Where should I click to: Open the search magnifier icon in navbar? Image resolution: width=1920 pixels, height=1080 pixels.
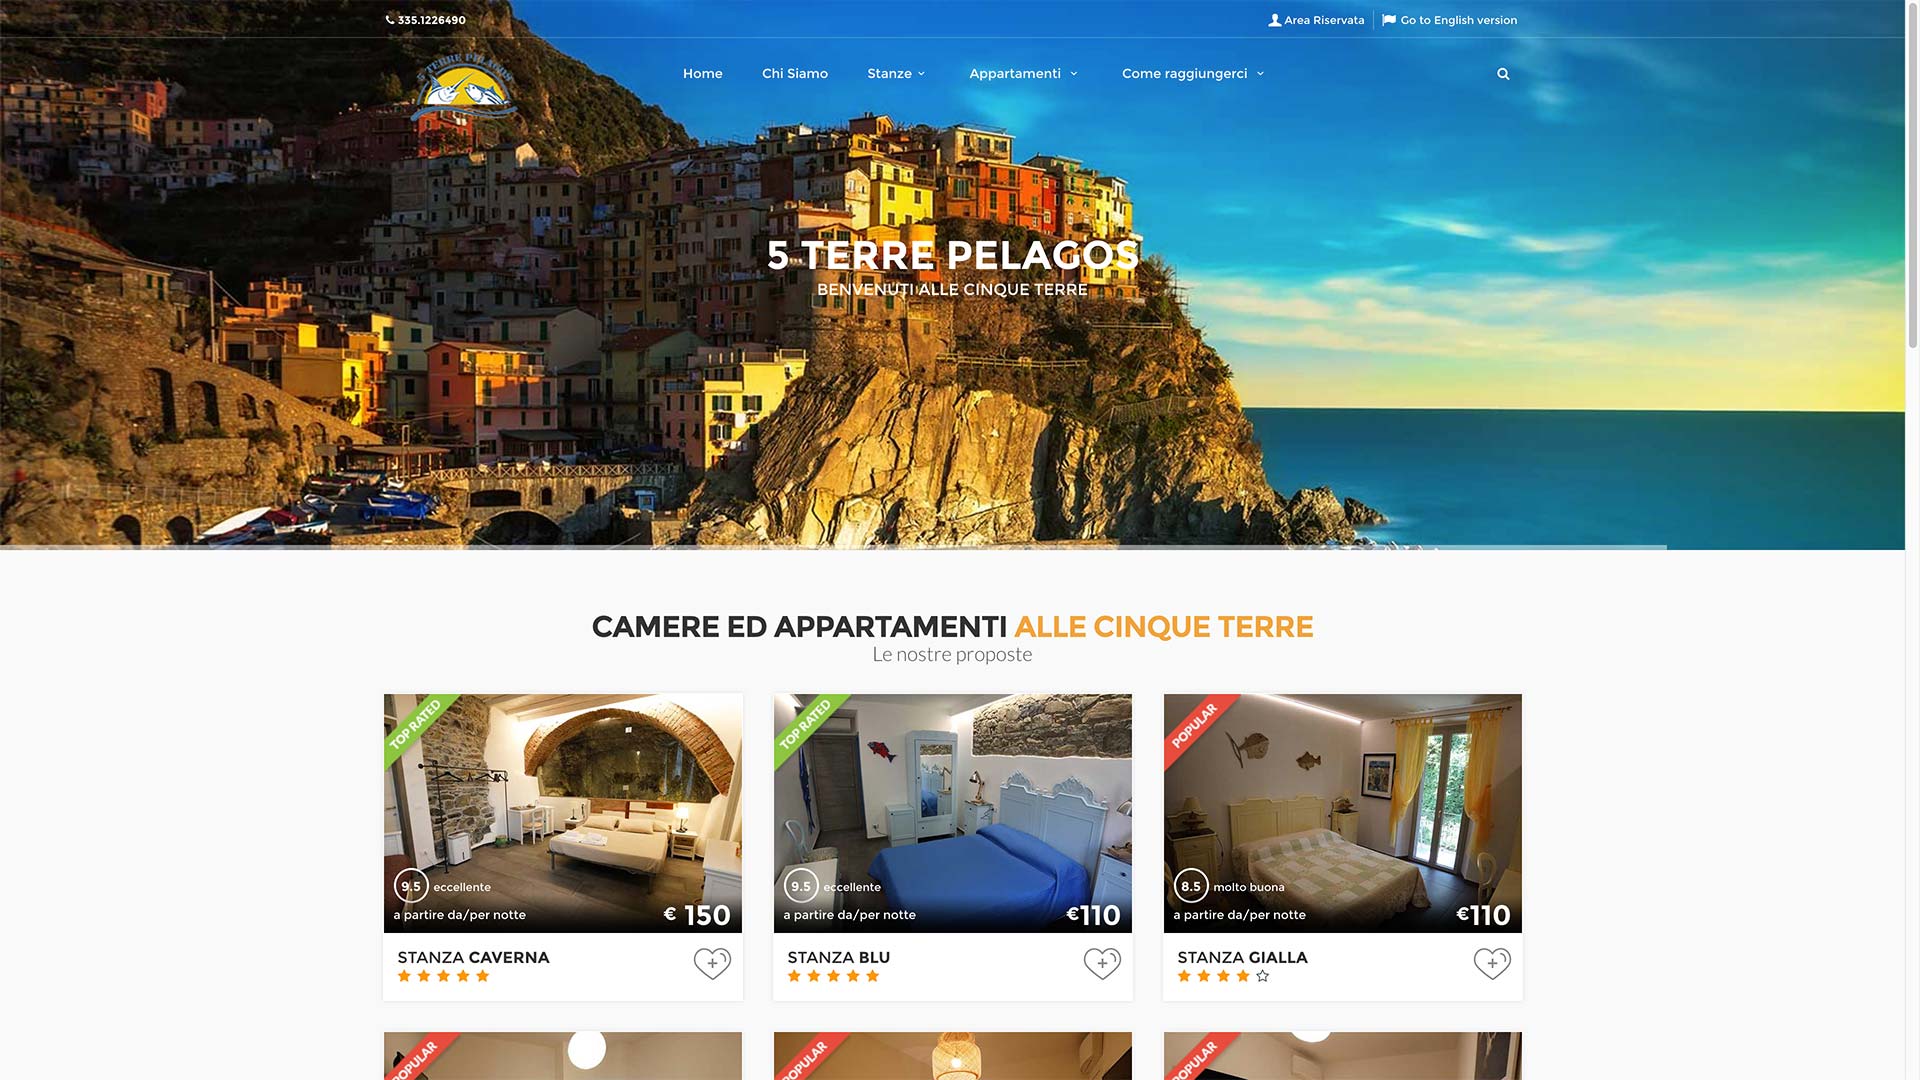tap(1503, 74)
